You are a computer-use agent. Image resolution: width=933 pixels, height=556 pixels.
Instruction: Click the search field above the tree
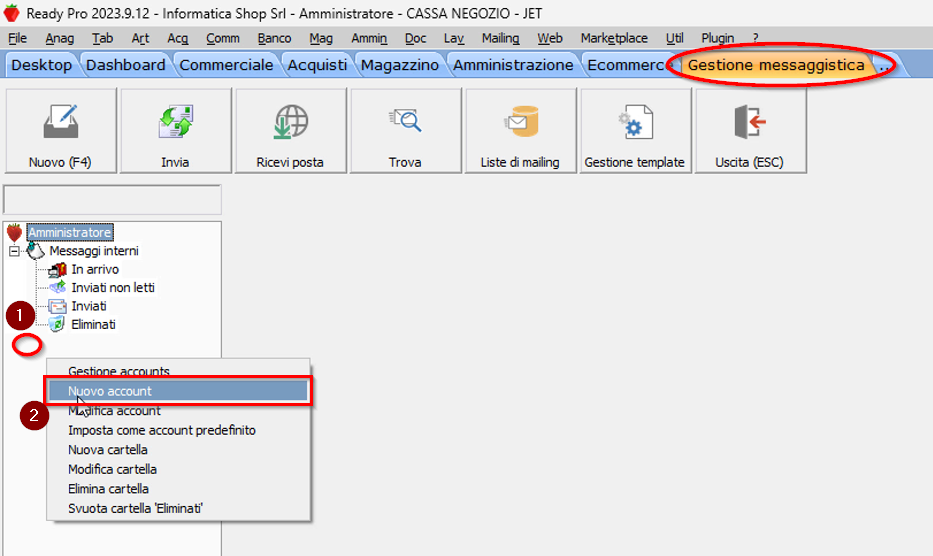click(x=112, y=199)
